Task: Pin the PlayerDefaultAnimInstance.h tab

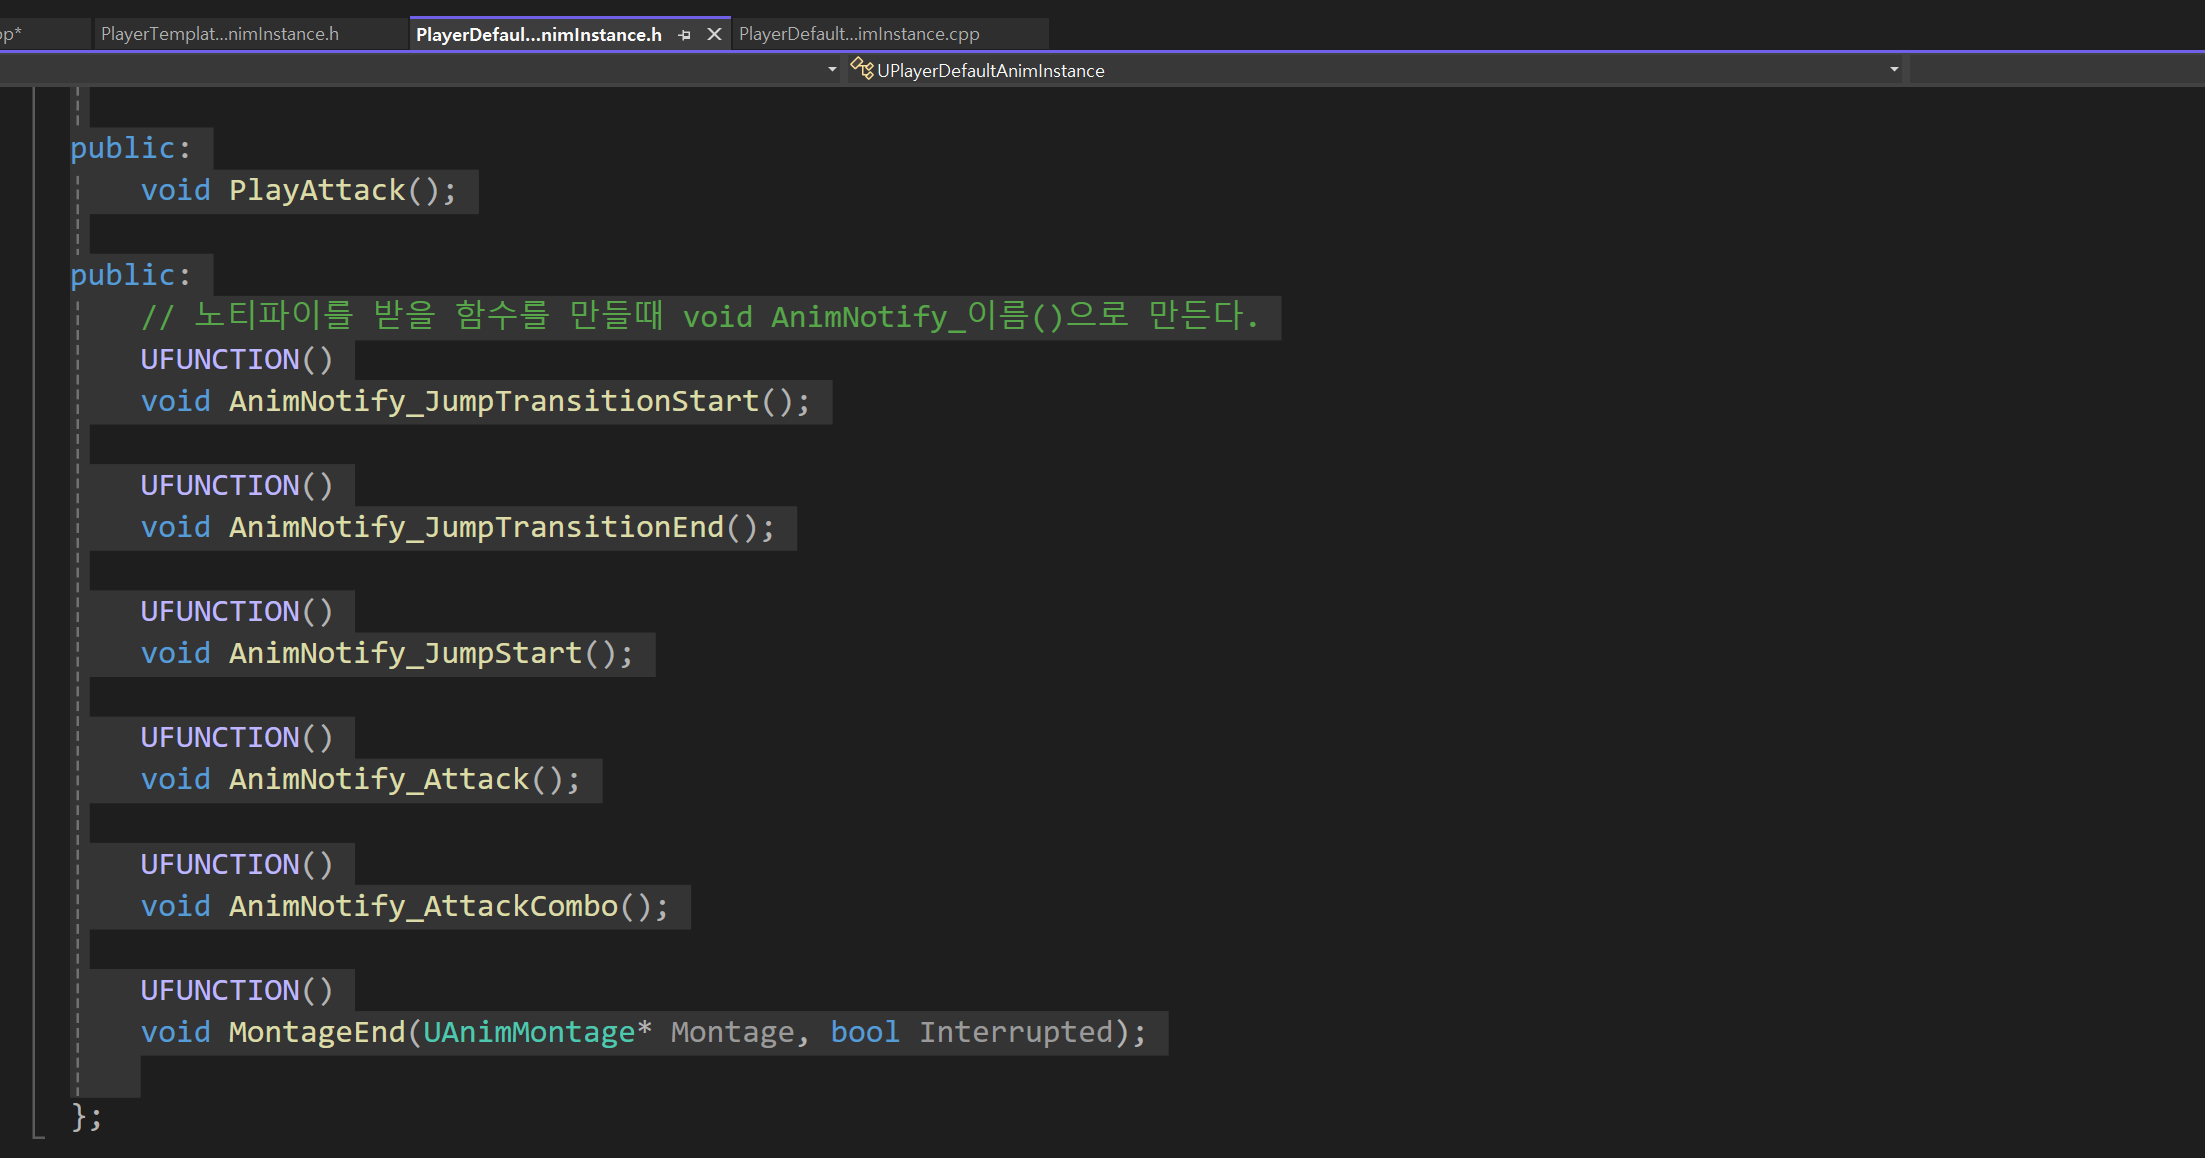Action: point(684,35)
